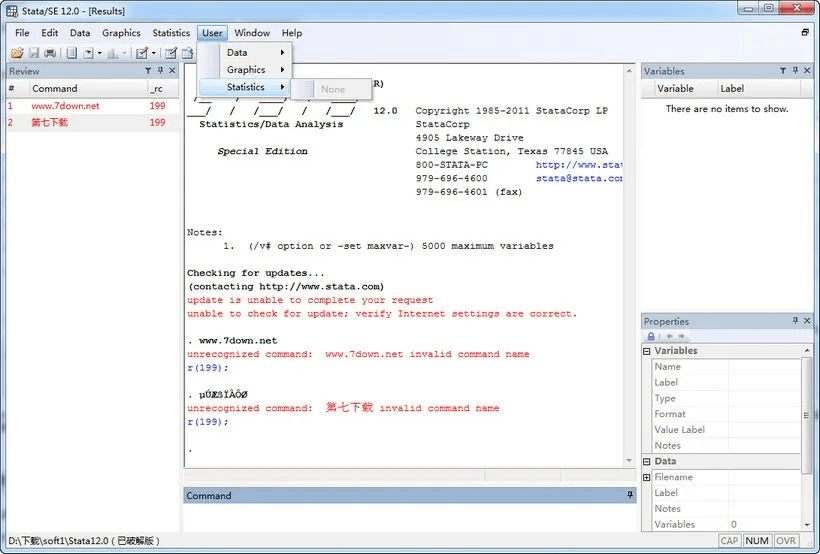The height and width of the screenshot is (554, 820).
Task: Click the CAP indicator in status bar
Action: [730, 540]
